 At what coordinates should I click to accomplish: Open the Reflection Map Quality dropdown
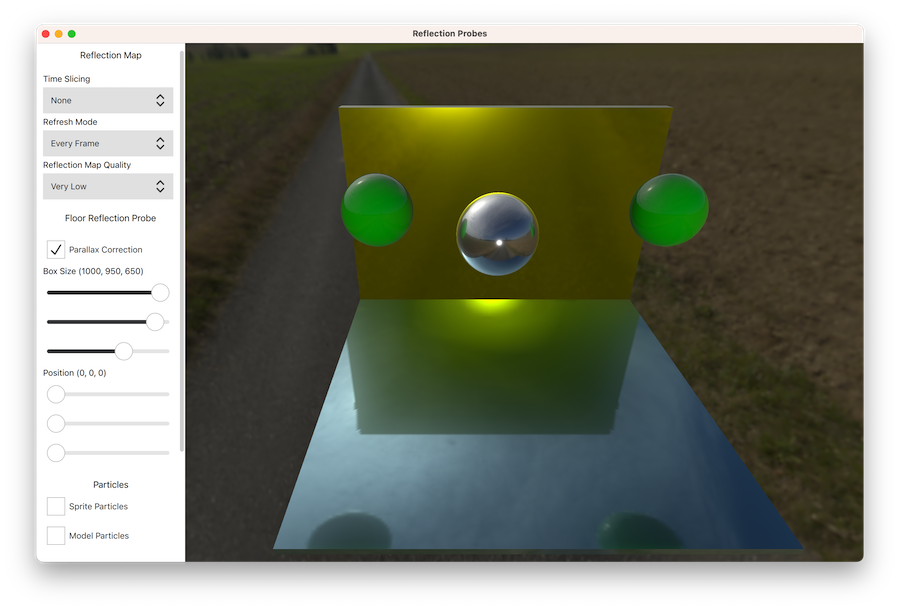coord(108,186)
